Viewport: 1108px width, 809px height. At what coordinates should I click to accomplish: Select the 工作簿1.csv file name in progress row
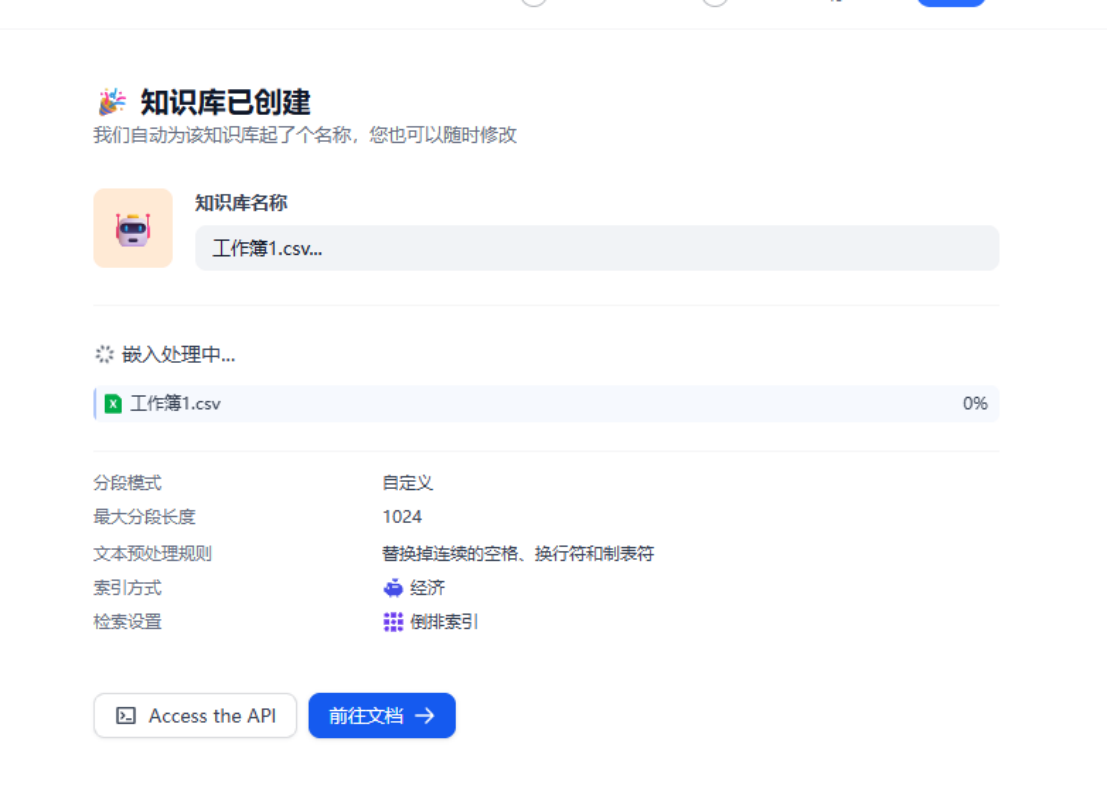tap(175, 404)
